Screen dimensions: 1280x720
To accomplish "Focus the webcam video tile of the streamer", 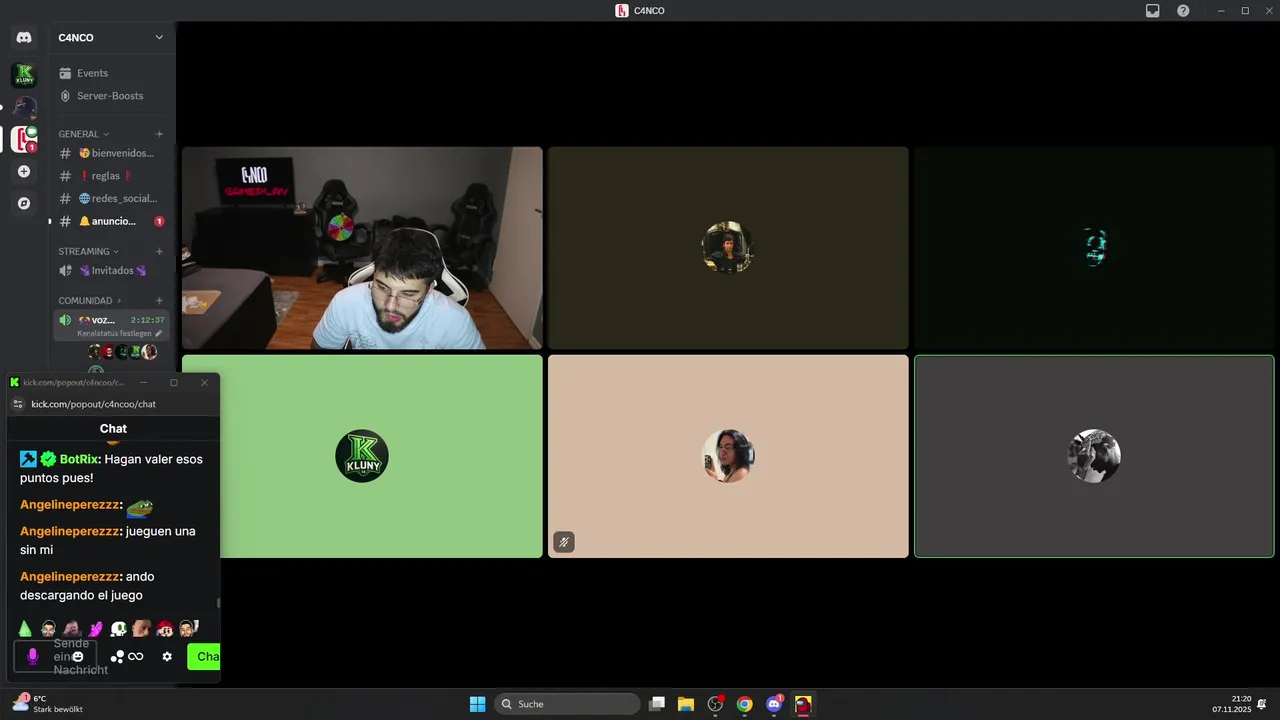I will [362, 248].
